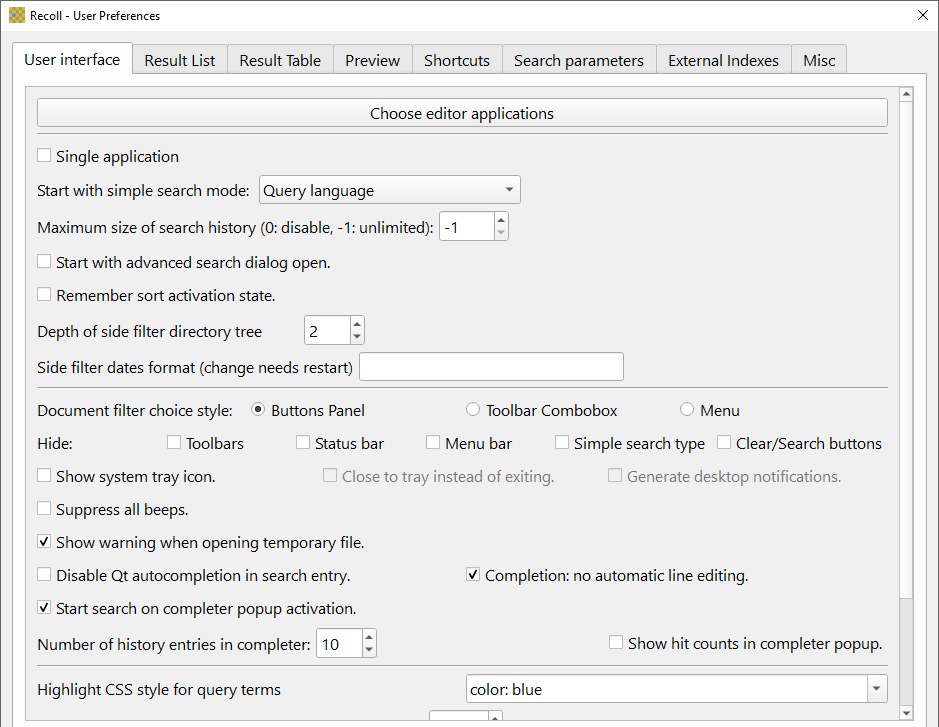Open the Search parameters tab
Viewport: 939px width, 727px height.
(x=578, y=60)
